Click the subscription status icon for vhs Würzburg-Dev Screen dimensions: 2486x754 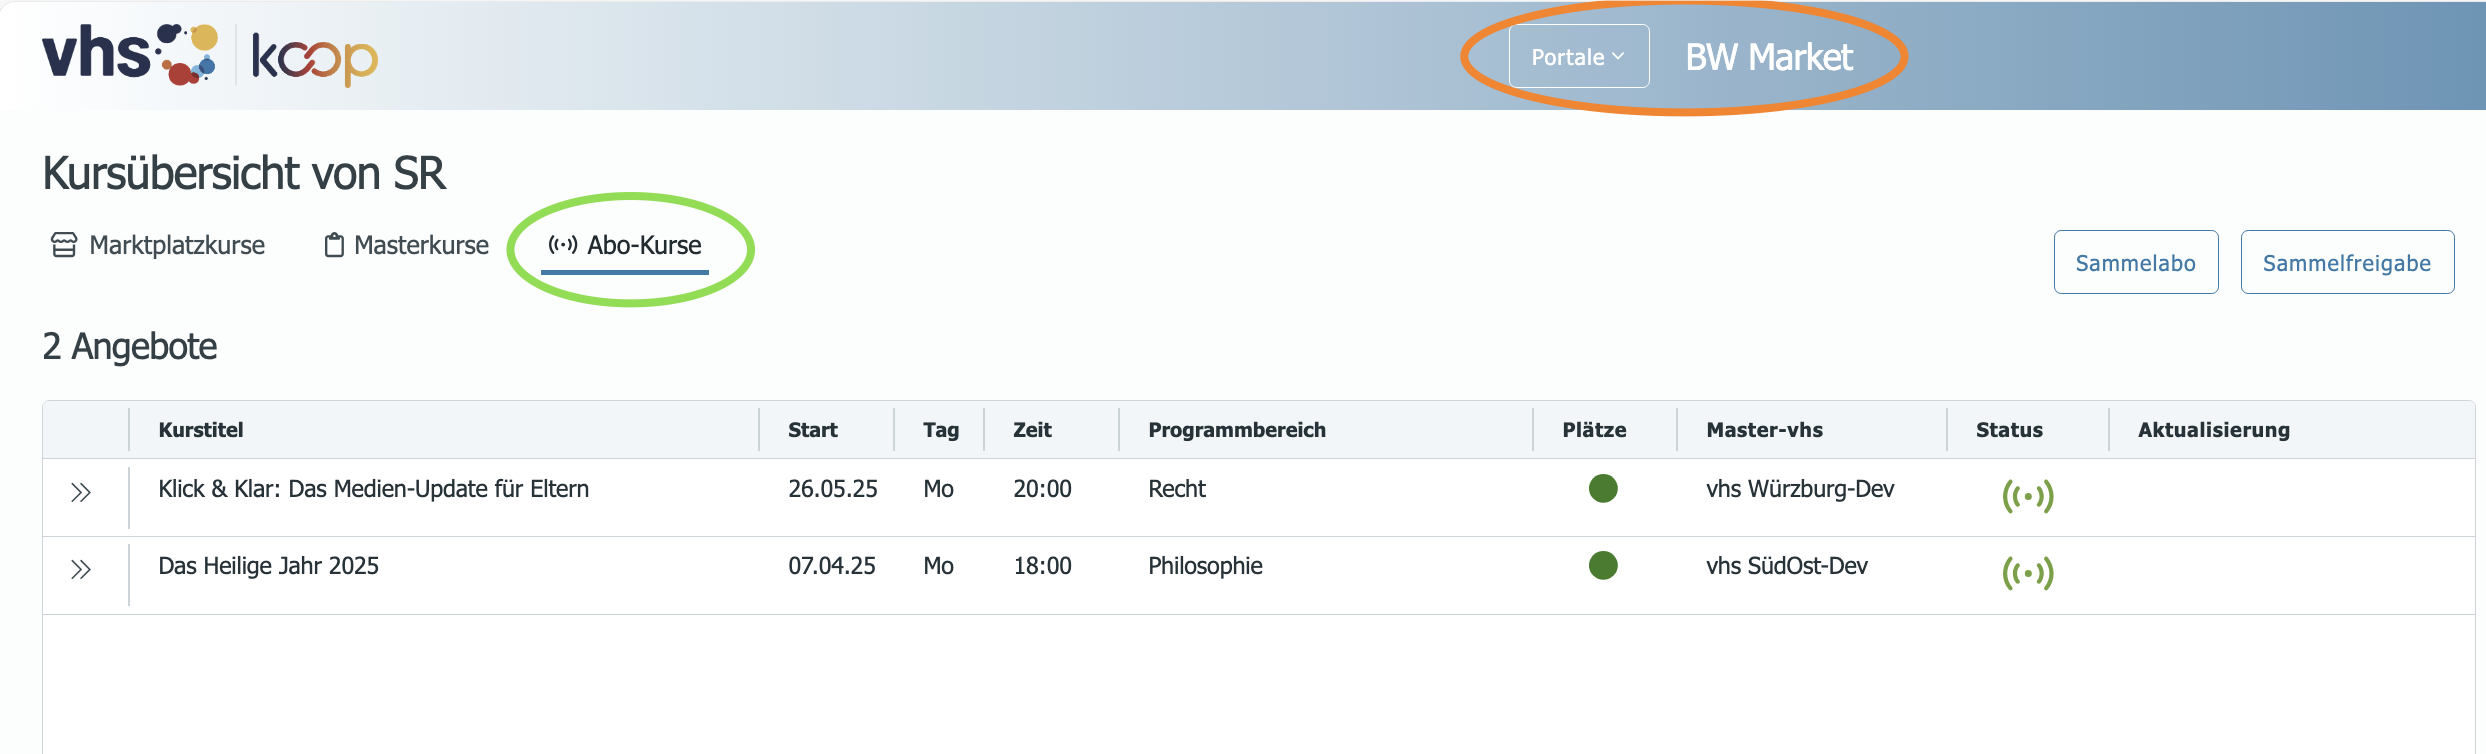tap(2027, 496)
